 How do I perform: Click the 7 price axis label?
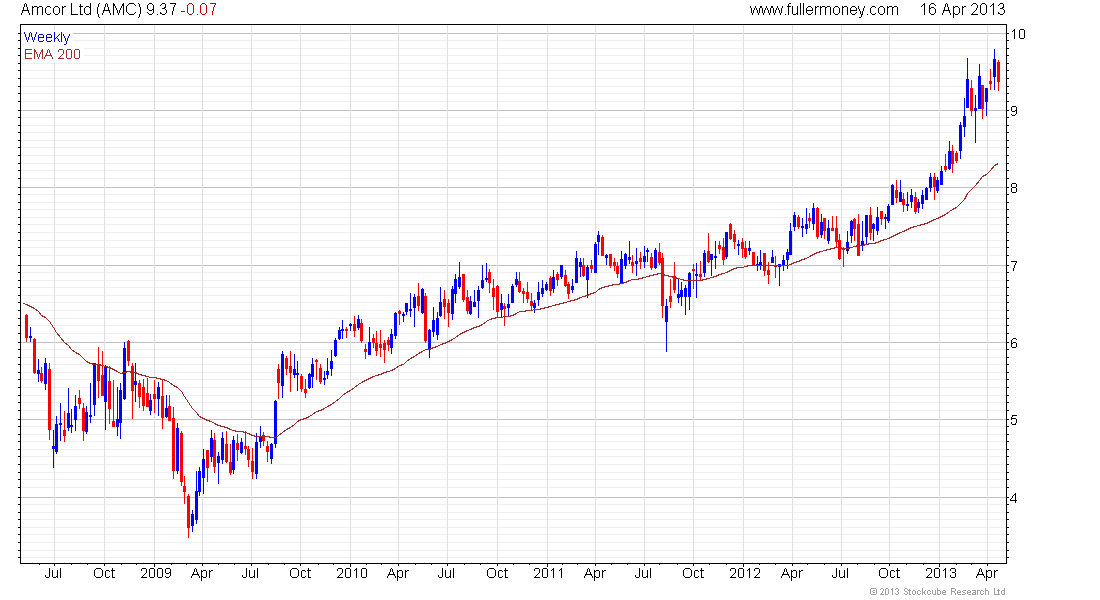click(1014, 266)
